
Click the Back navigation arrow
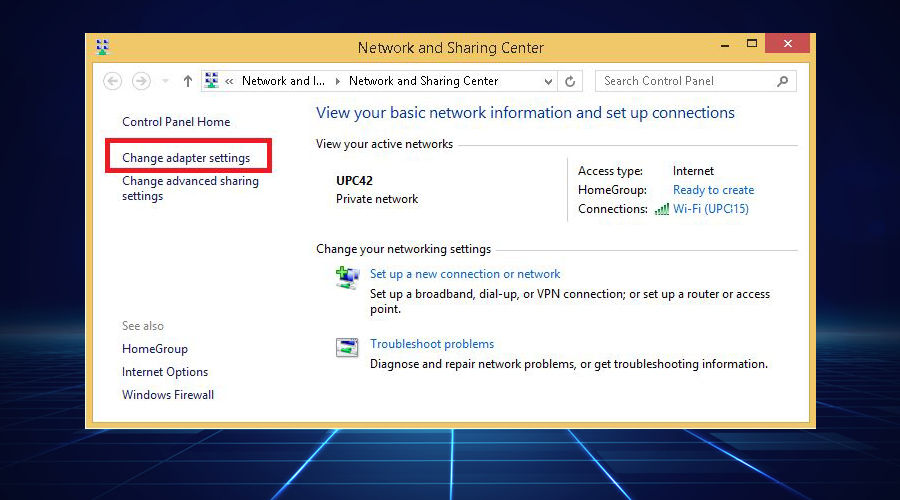(112, 81)
